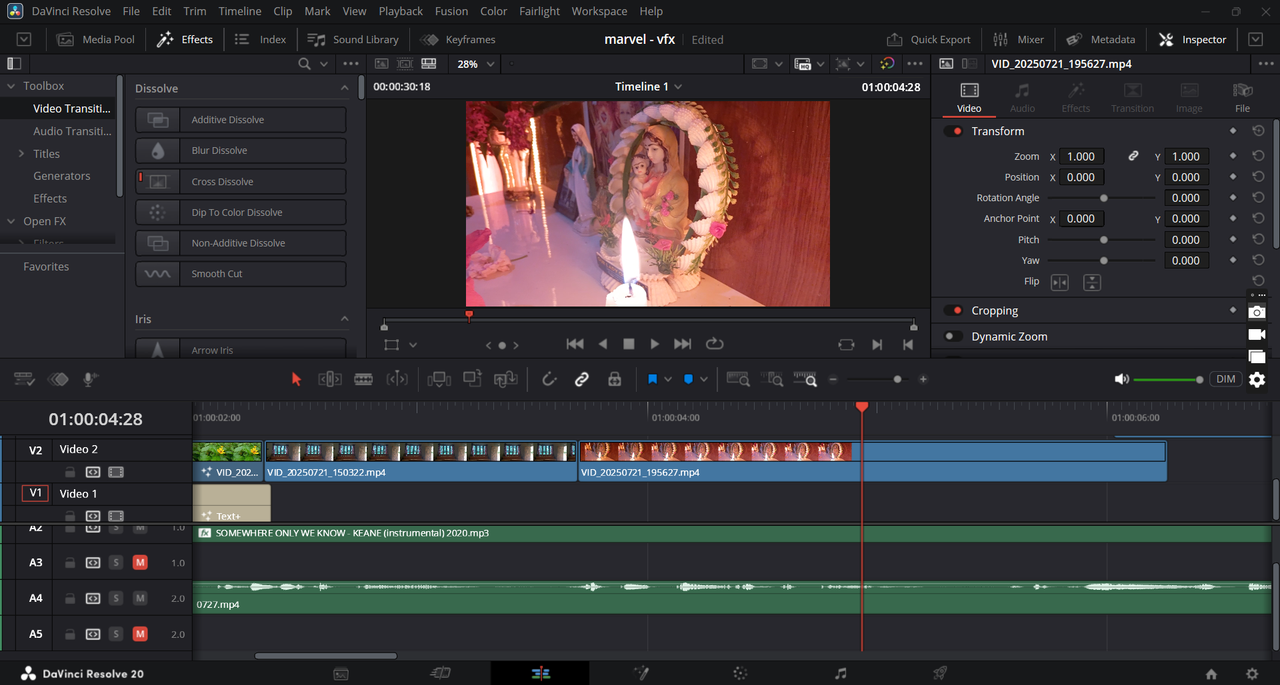Play the timeline in reverse
Screen dimensions: 1280x685
[602, 344]
